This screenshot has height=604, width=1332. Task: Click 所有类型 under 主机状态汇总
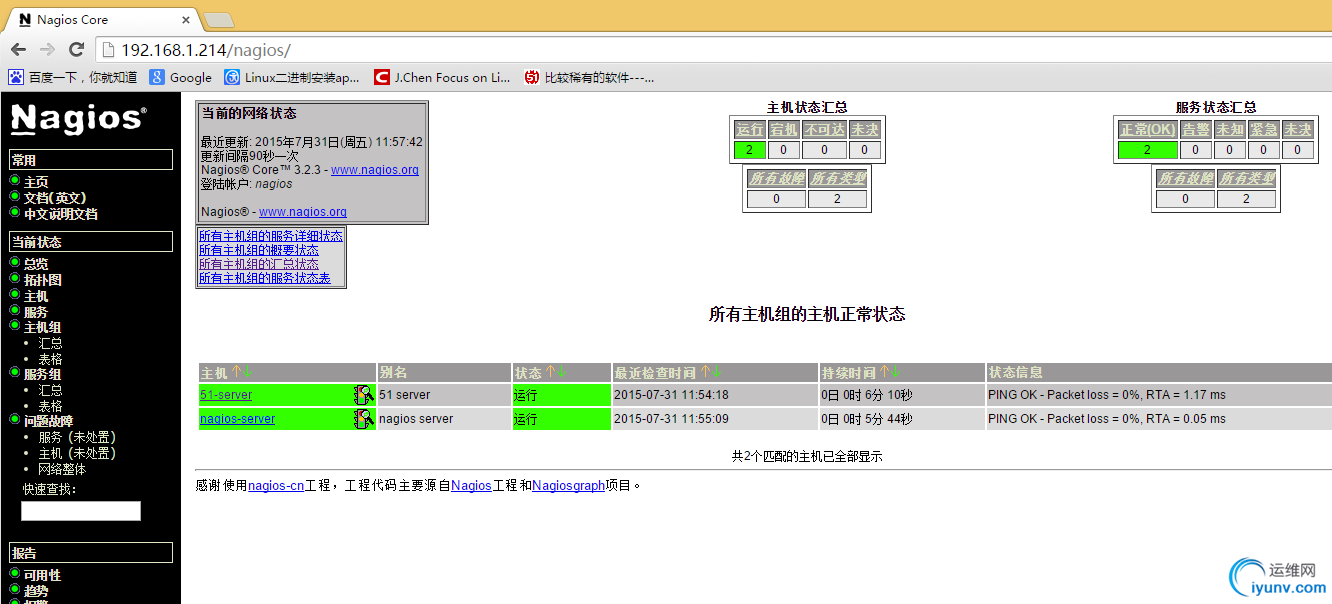pyautogui.click(x=836, y=178)
